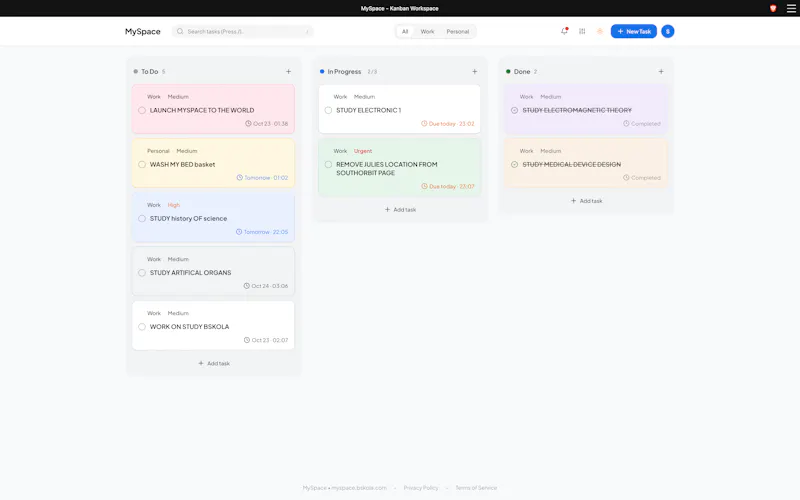Select the All filter tab

tap(405, 31)
